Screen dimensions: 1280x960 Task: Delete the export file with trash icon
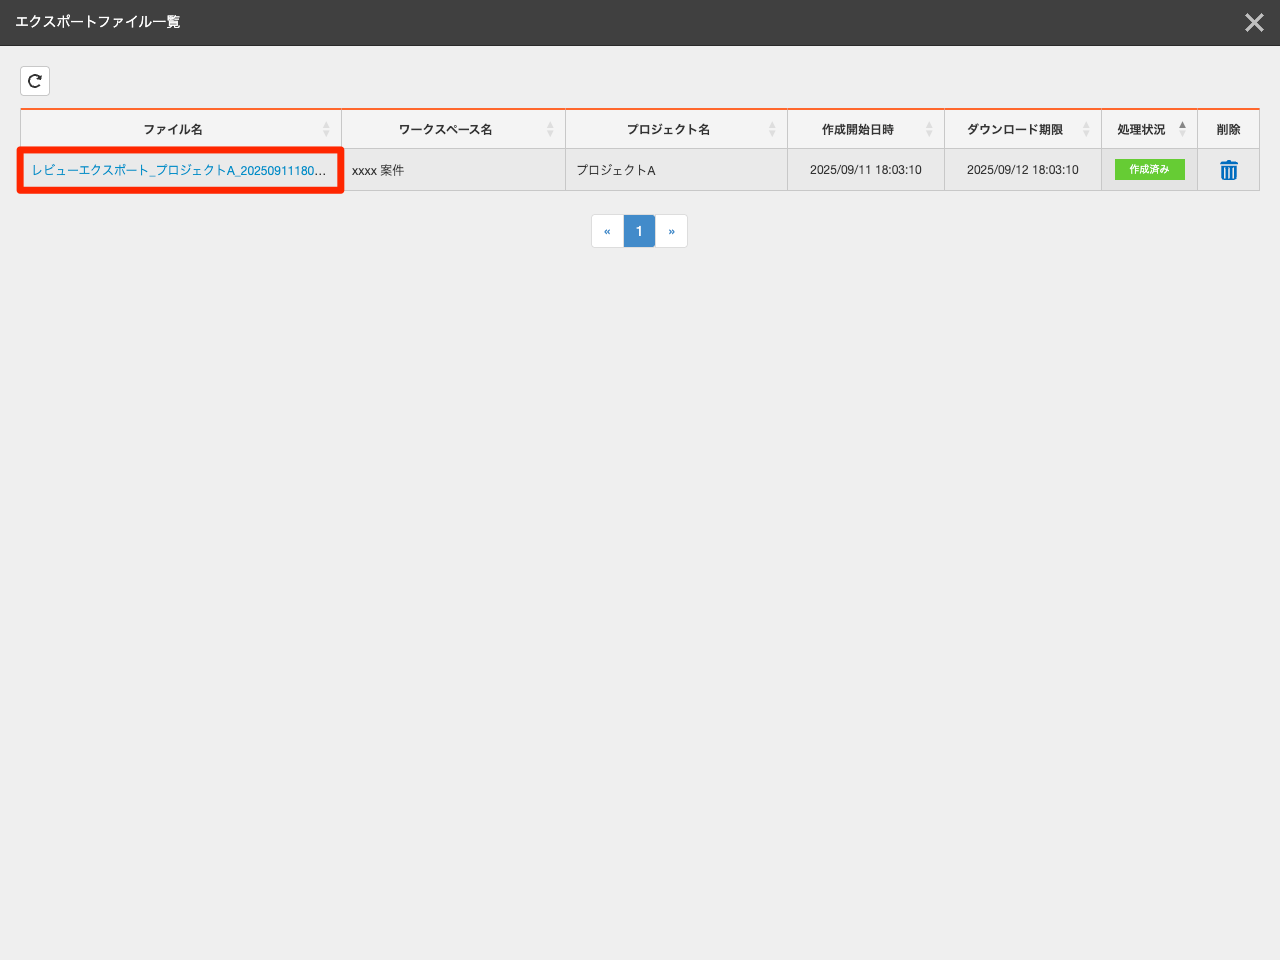[x=1228, y=170]
